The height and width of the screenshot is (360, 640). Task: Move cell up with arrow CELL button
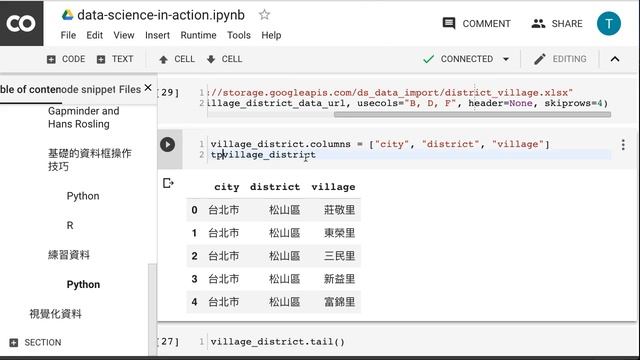[x=177, y=59]
